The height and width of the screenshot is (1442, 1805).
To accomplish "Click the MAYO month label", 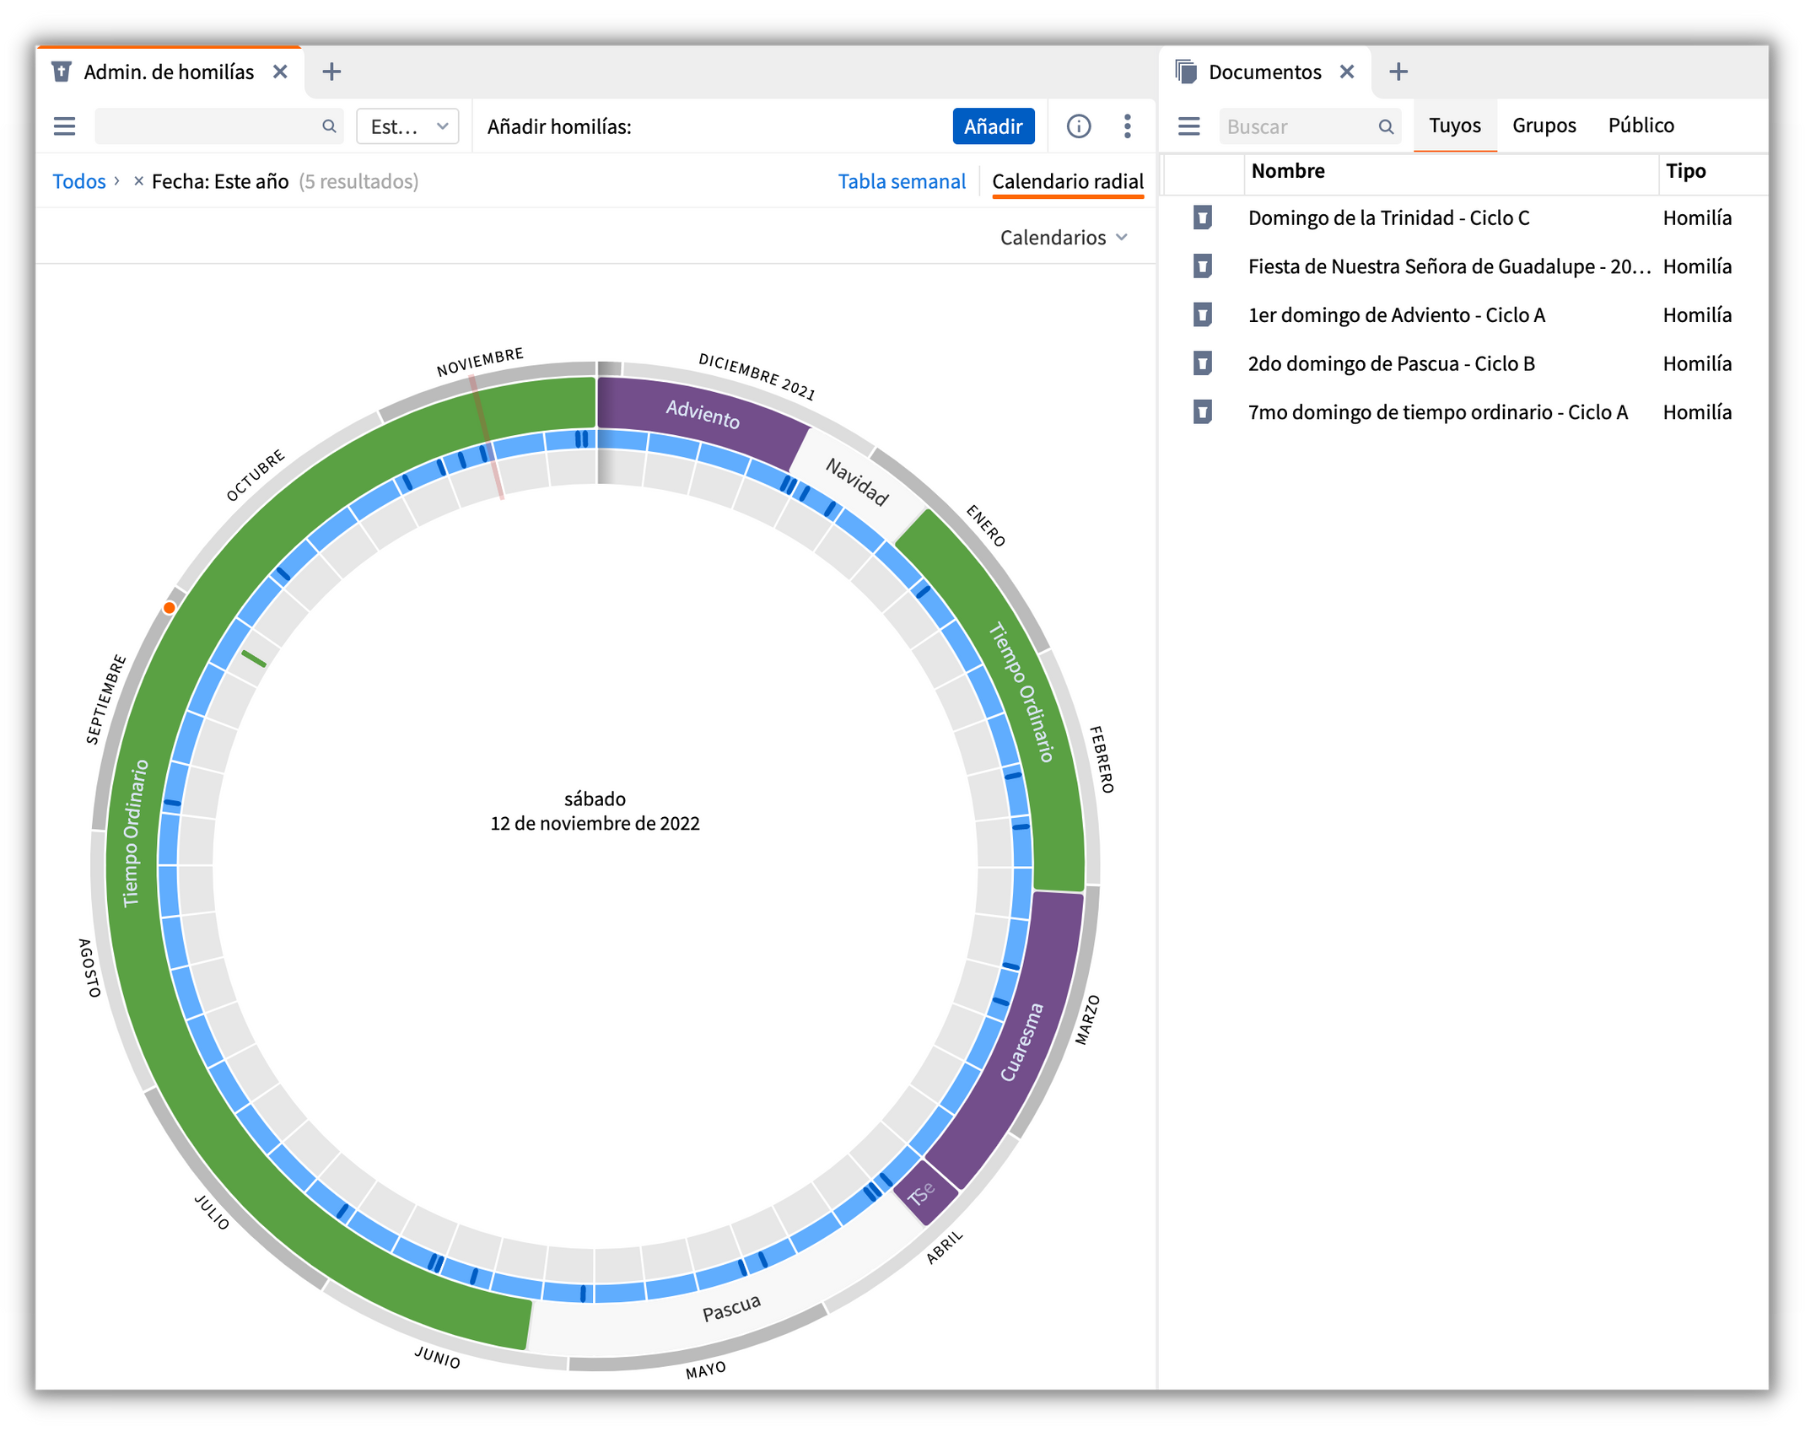I will point(705,1370).
